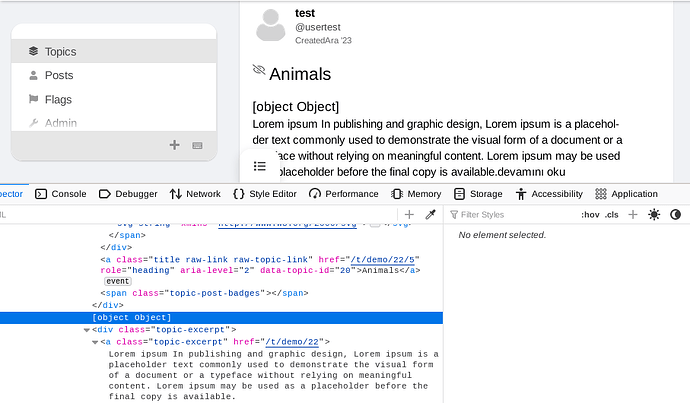This screenshot has width=690, height=403.
Task: Open the Animals topic title
Action: (301, 74)
